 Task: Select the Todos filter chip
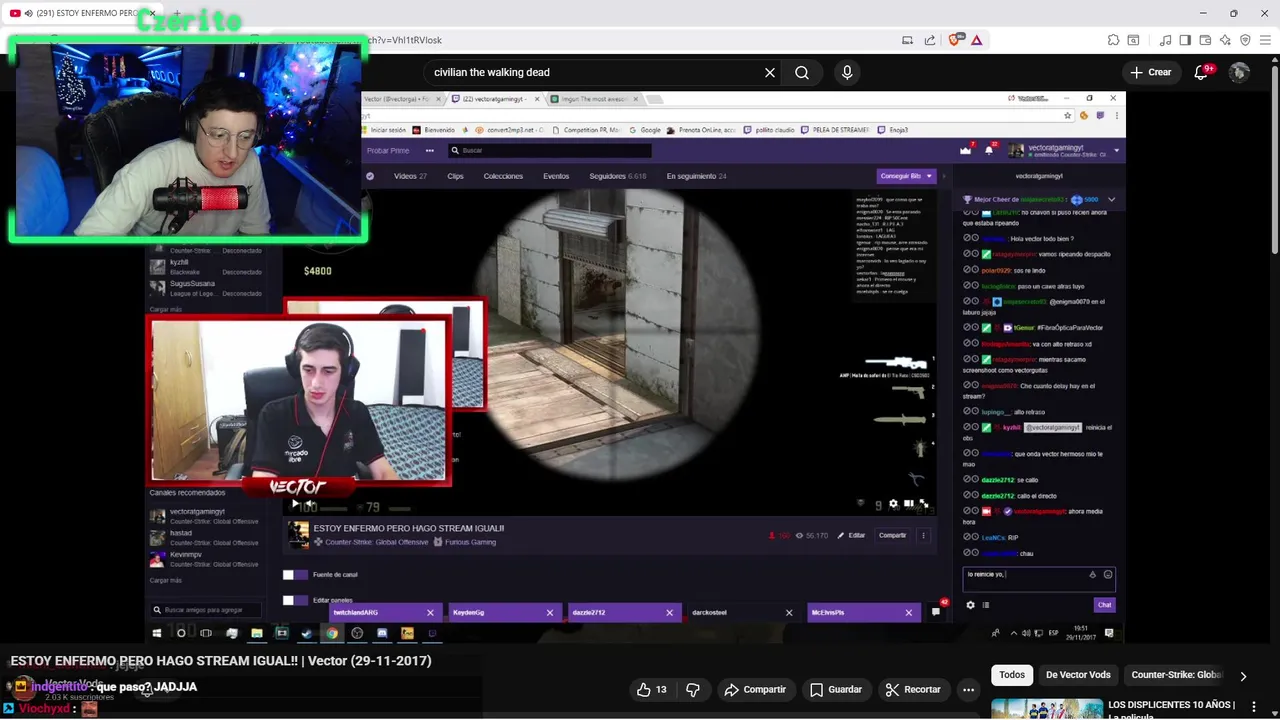coord(1012,675)
